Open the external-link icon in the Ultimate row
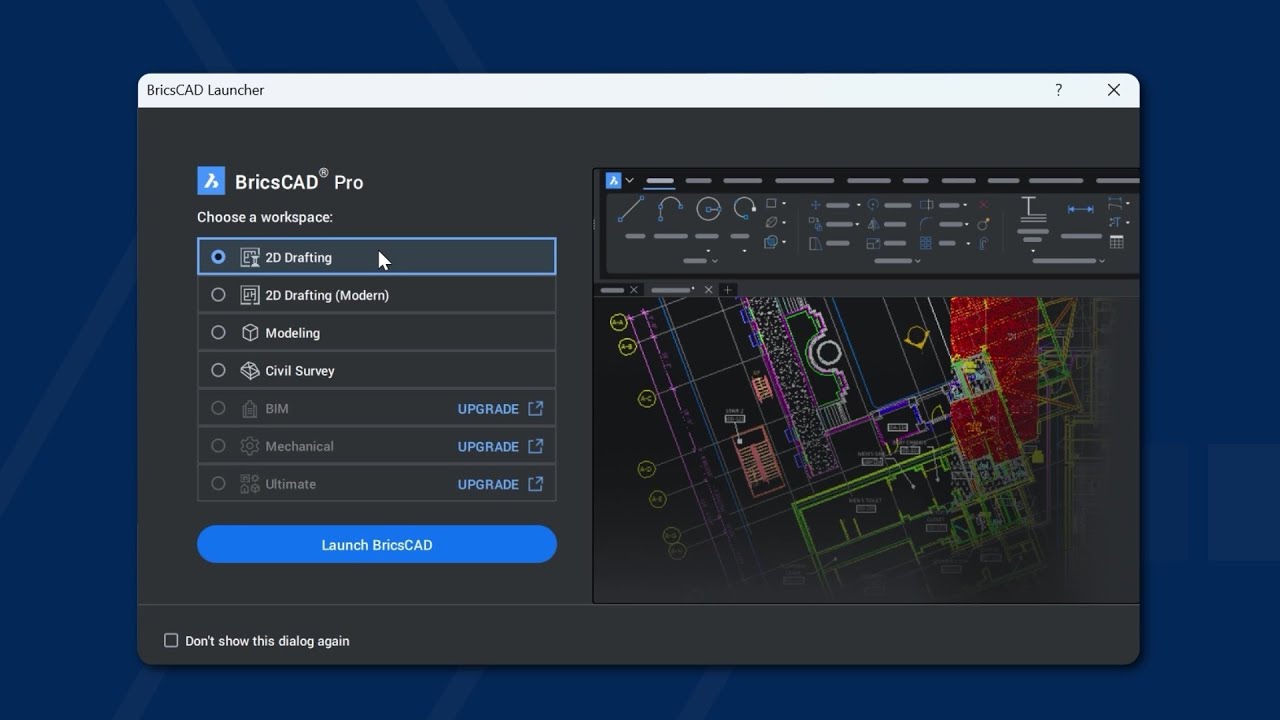This screenshot has width=1280, height=720. (536, 484)
